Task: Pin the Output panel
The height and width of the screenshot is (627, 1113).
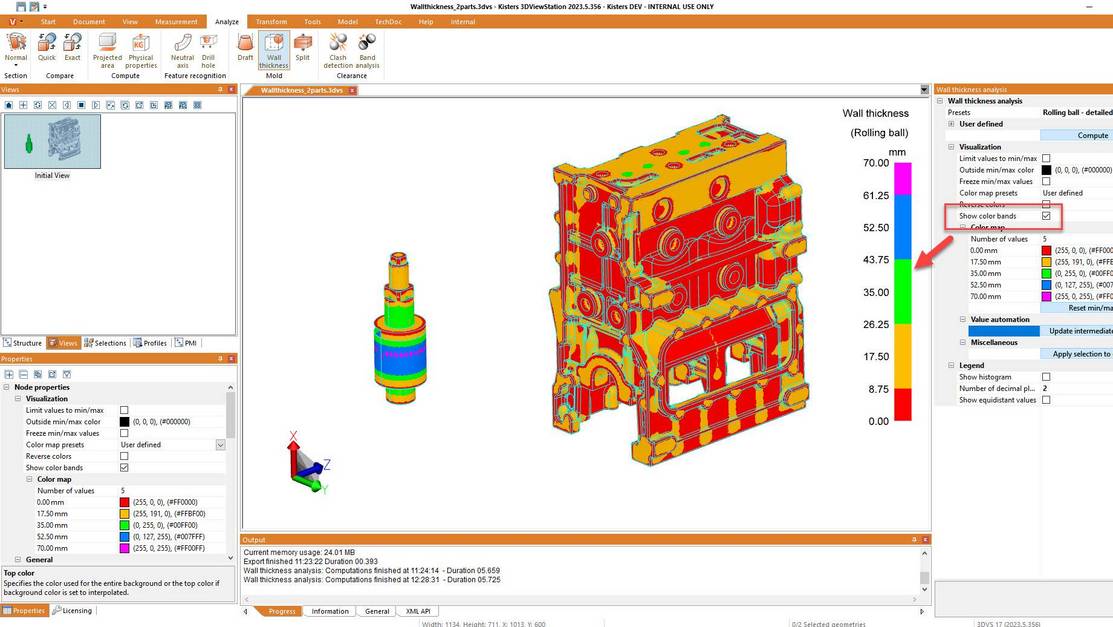Action: (914, 540)
